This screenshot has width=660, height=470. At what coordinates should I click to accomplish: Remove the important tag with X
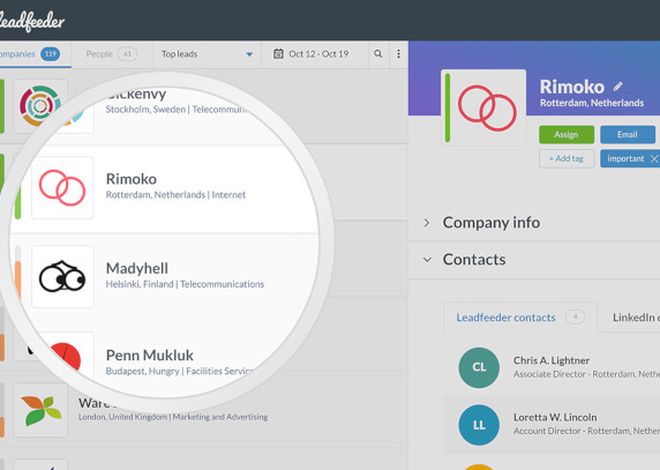click(x=654, y=159)
